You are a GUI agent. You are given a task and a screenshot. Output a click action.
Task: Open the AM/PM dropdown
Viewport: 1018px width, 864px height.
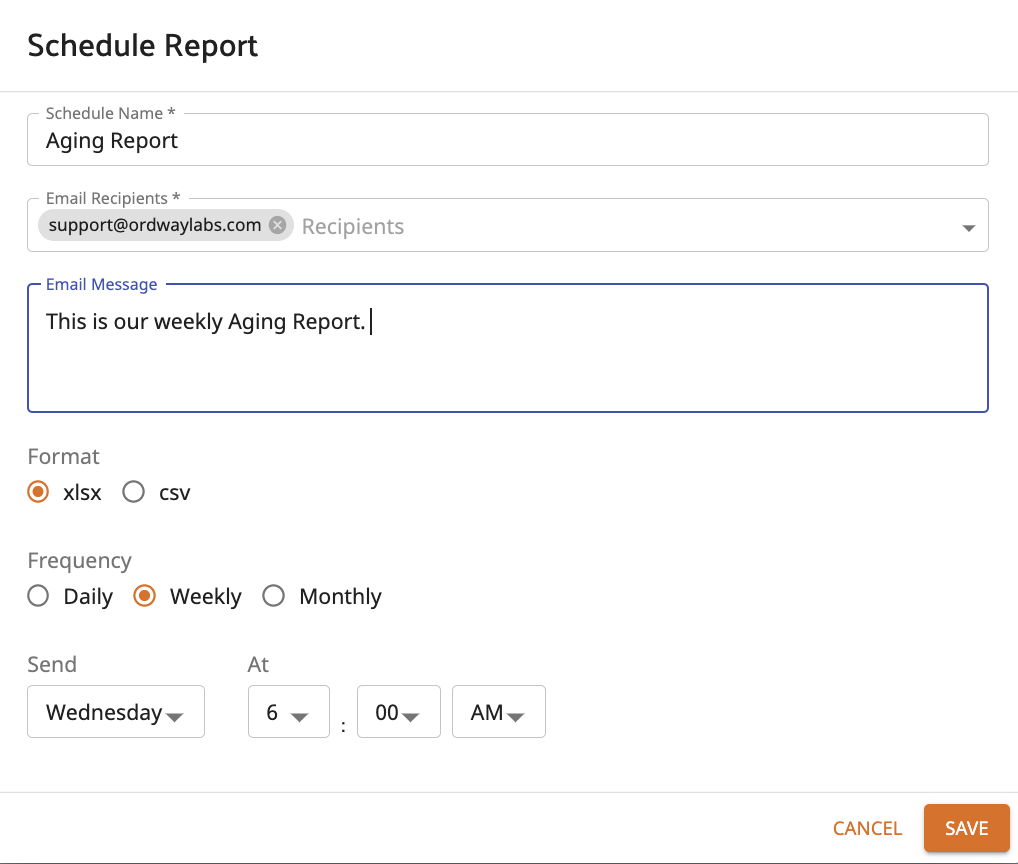(499, 711)
